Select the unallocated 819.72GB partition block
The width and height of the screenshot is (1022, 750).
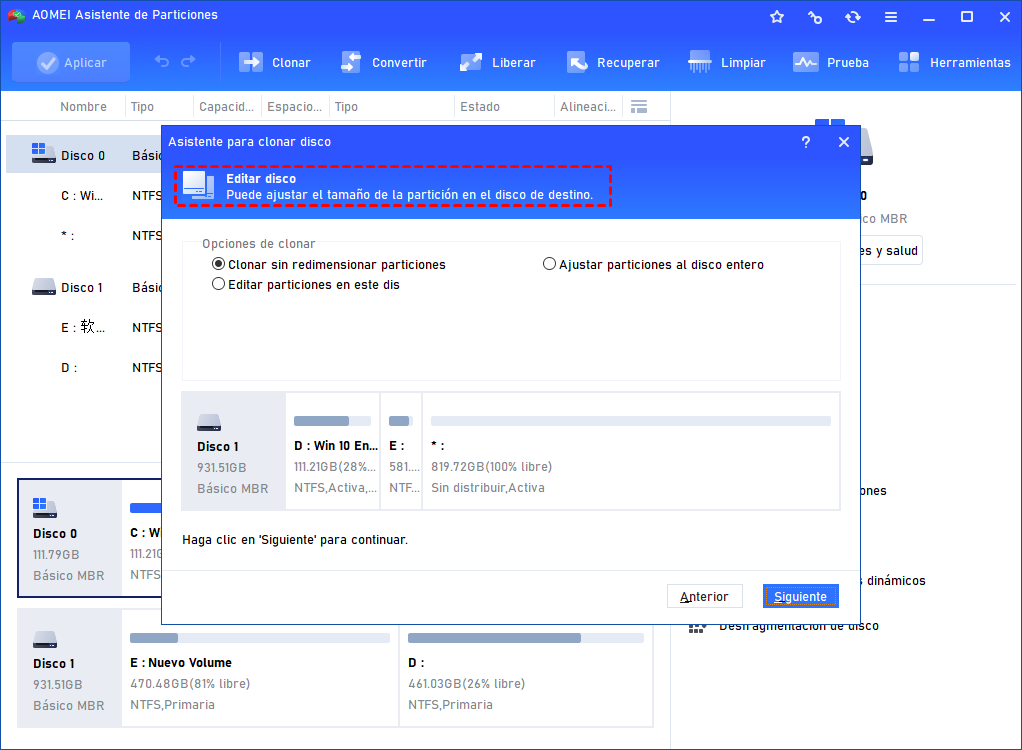point(630,451)
